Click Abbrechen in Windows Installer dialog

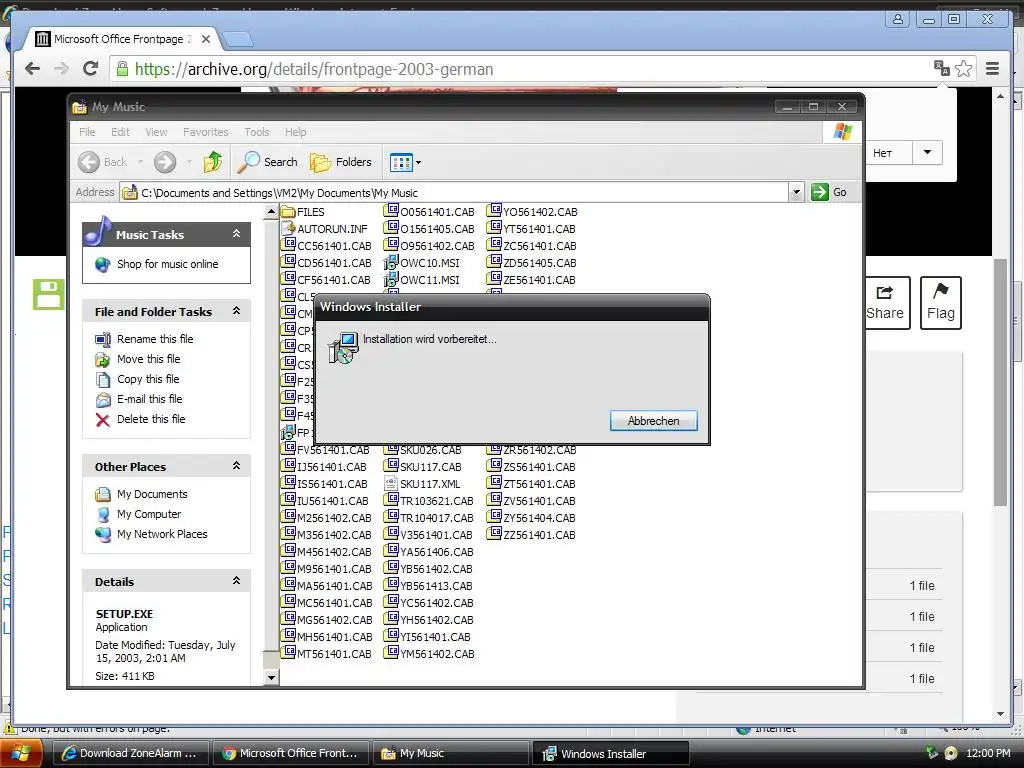tap(653, 421)
